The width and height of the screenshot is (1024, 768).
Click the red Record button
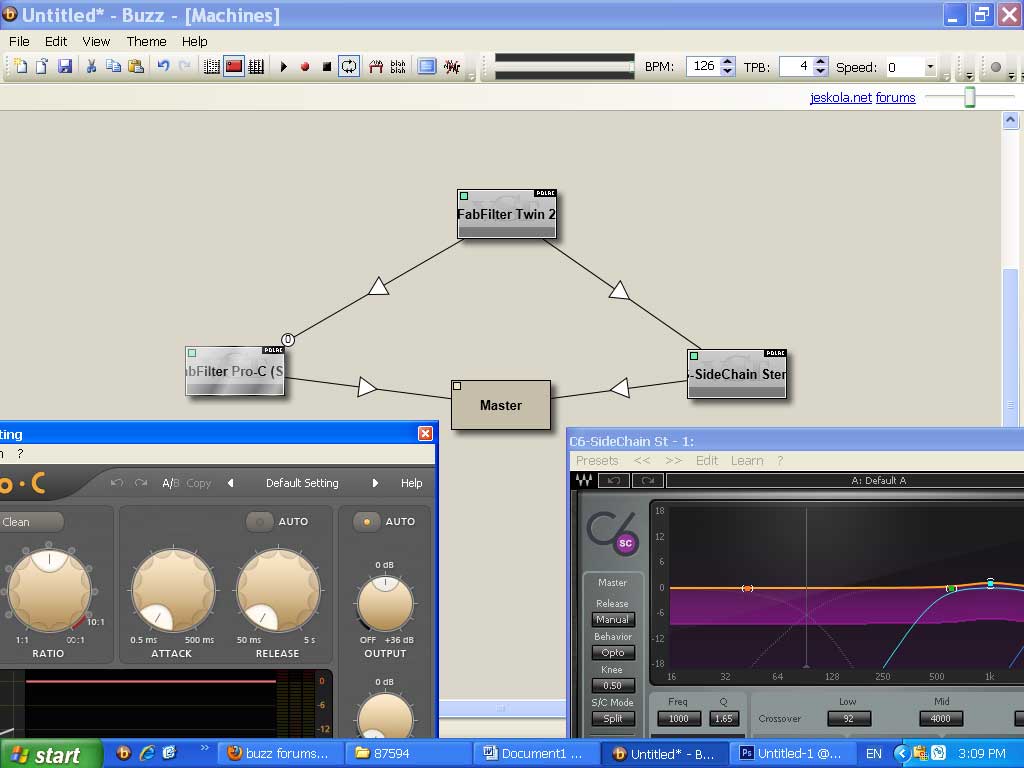click(305, 67)
